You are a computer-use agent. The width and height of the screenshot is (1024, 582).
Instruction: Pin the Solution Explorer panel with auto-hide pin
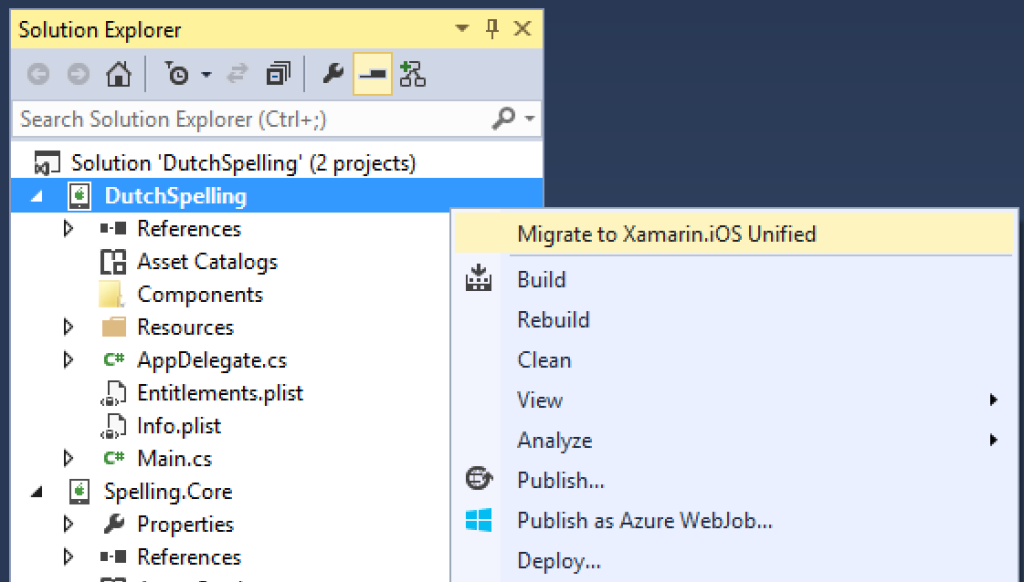491,29
